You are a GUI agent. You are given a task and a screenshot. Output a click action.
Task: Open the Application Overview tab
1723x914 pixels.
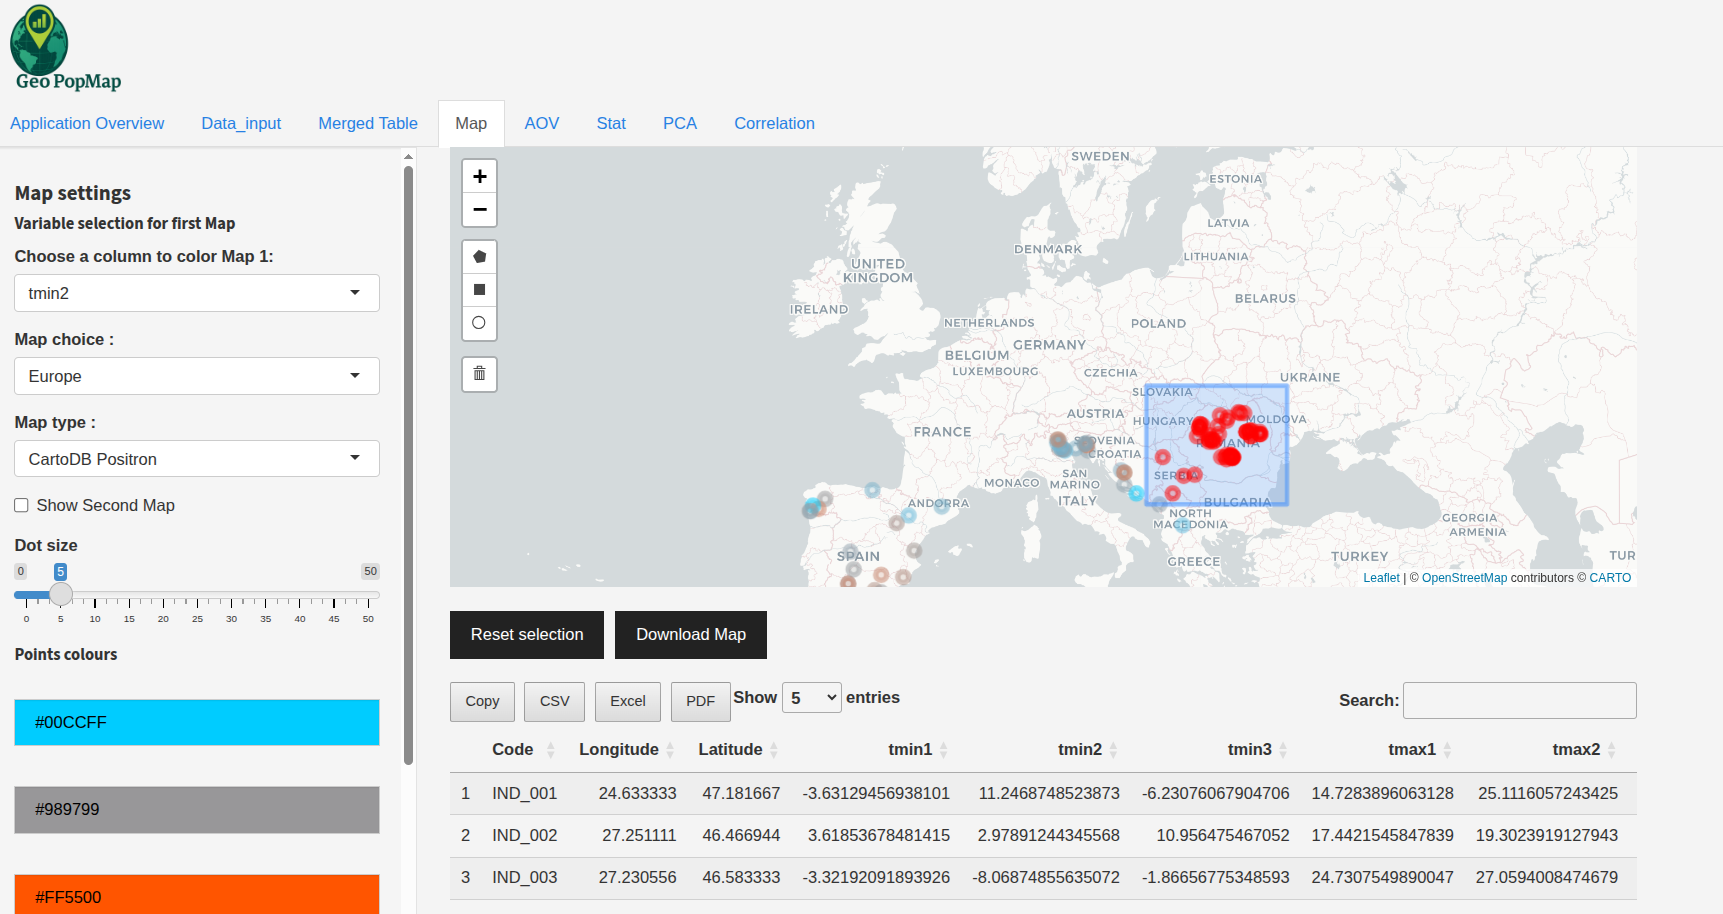pyautogui.click(x=87, y=123)
